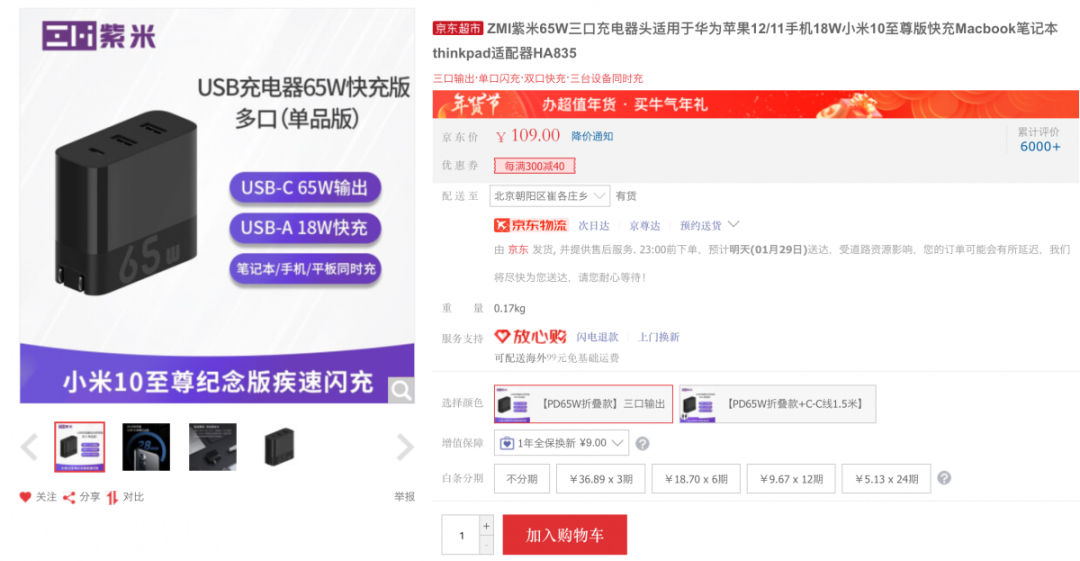Choose ¥5.13 x 24期 installment
The image size is (1080, 561).
[x=886, y=479]
